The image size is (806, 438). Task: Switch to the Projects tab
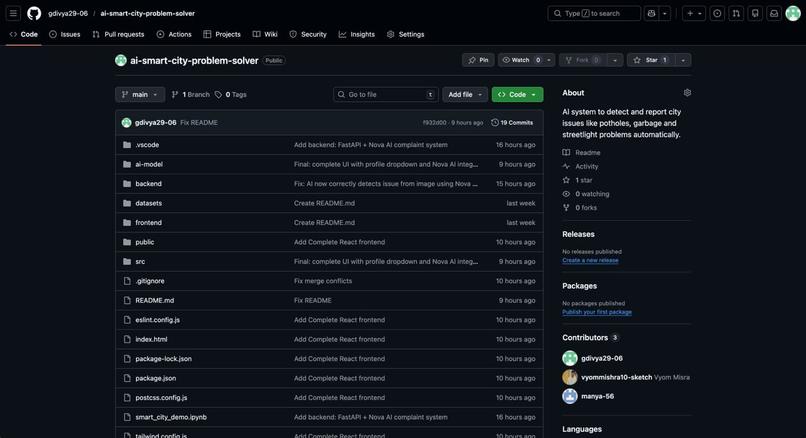click(x=222, y=34)
